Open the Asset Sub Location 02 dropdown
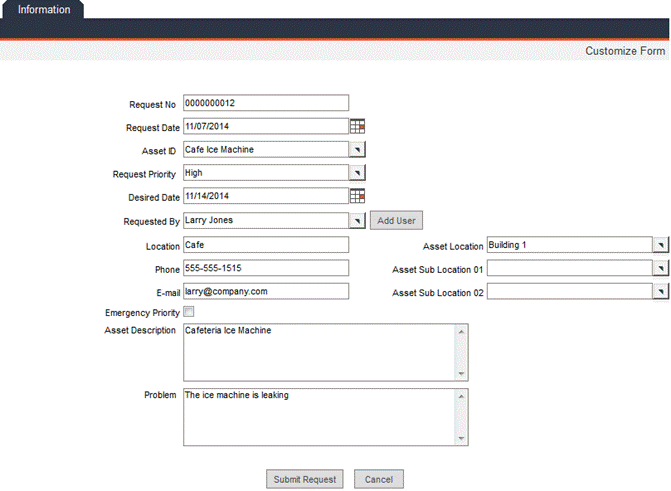The height and width of the screenshot is (491, 671). [660, 292]
